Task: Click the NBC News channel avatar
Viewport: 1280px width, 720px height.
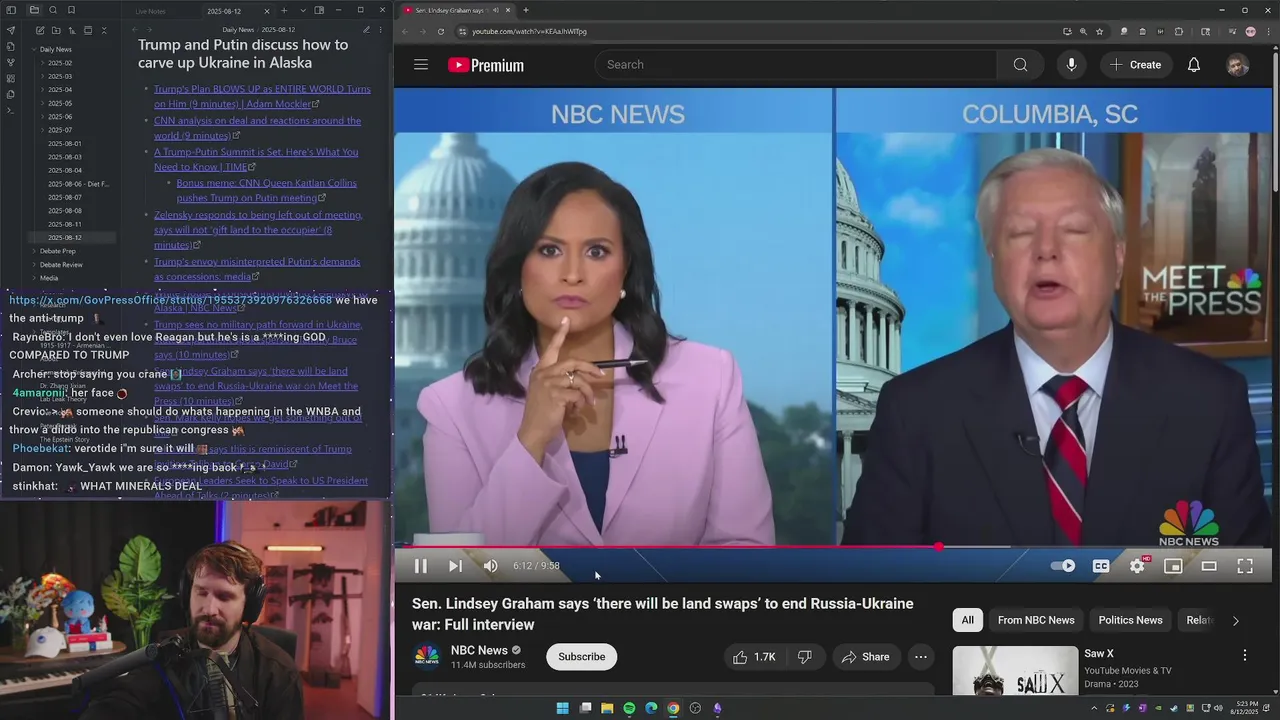Action: [x=427, y=656]
